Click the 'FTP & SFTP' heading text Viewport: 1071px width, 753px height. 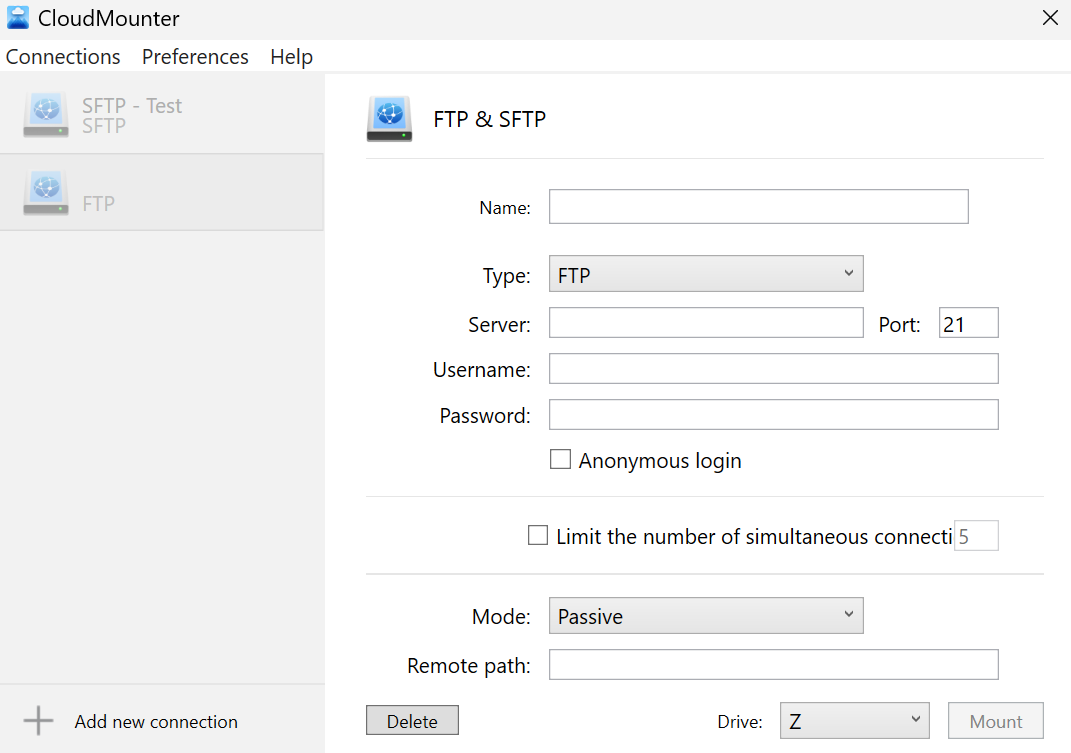click(x=489, y=119)
